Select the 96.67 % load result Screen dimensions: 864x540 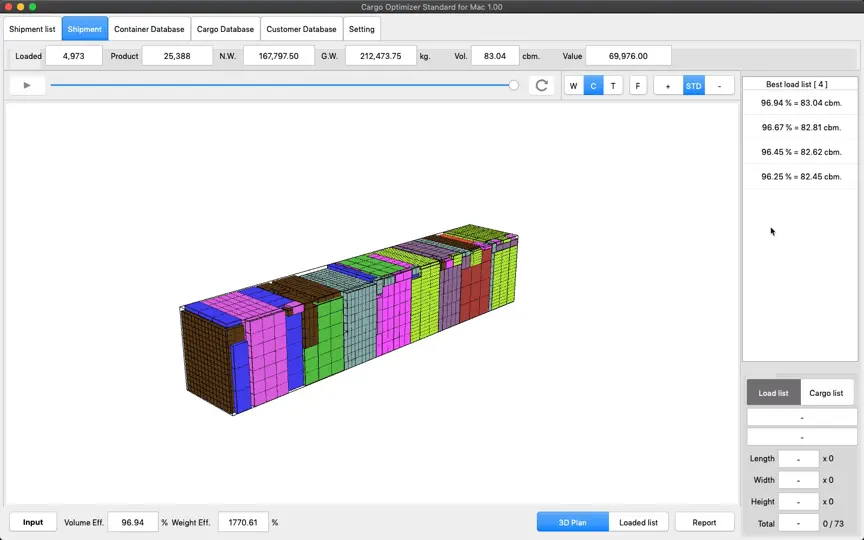point(801,127)
